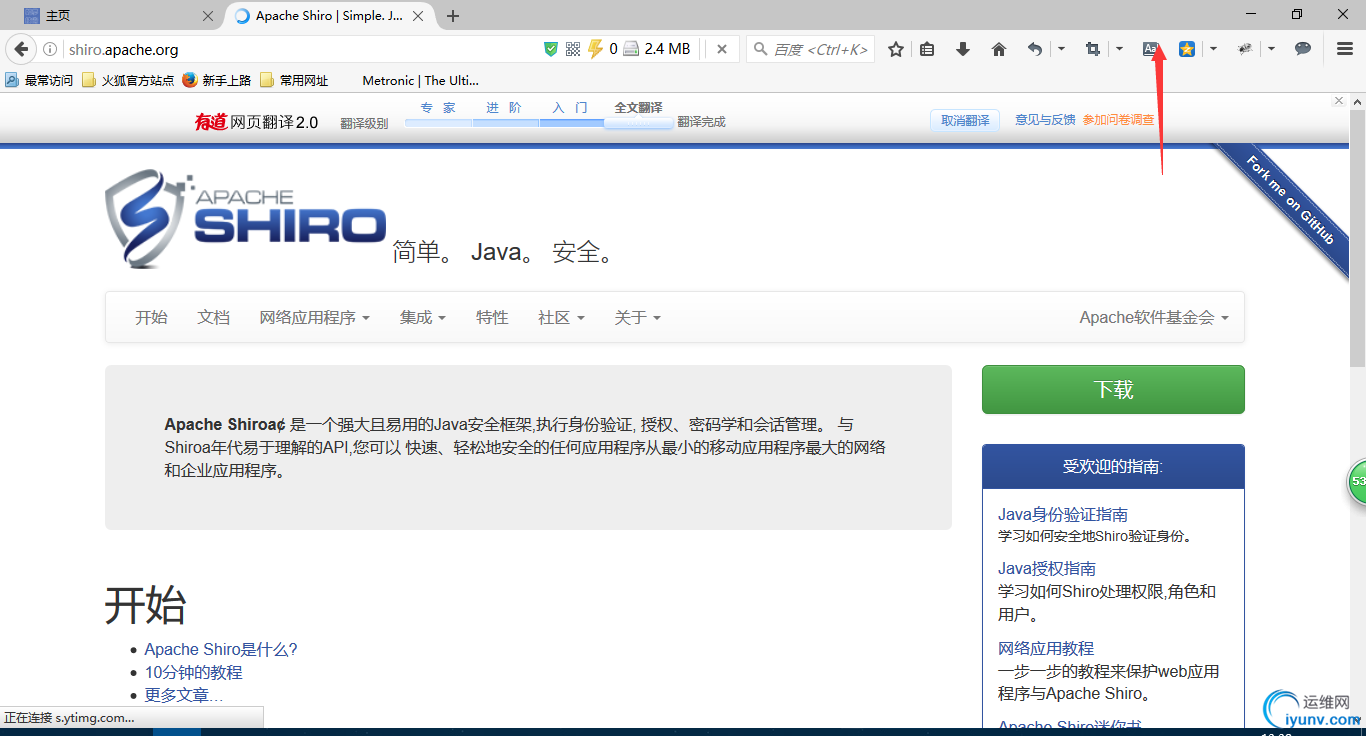
Task: Open 开始 in site navigation
Action: pos(151,317)
